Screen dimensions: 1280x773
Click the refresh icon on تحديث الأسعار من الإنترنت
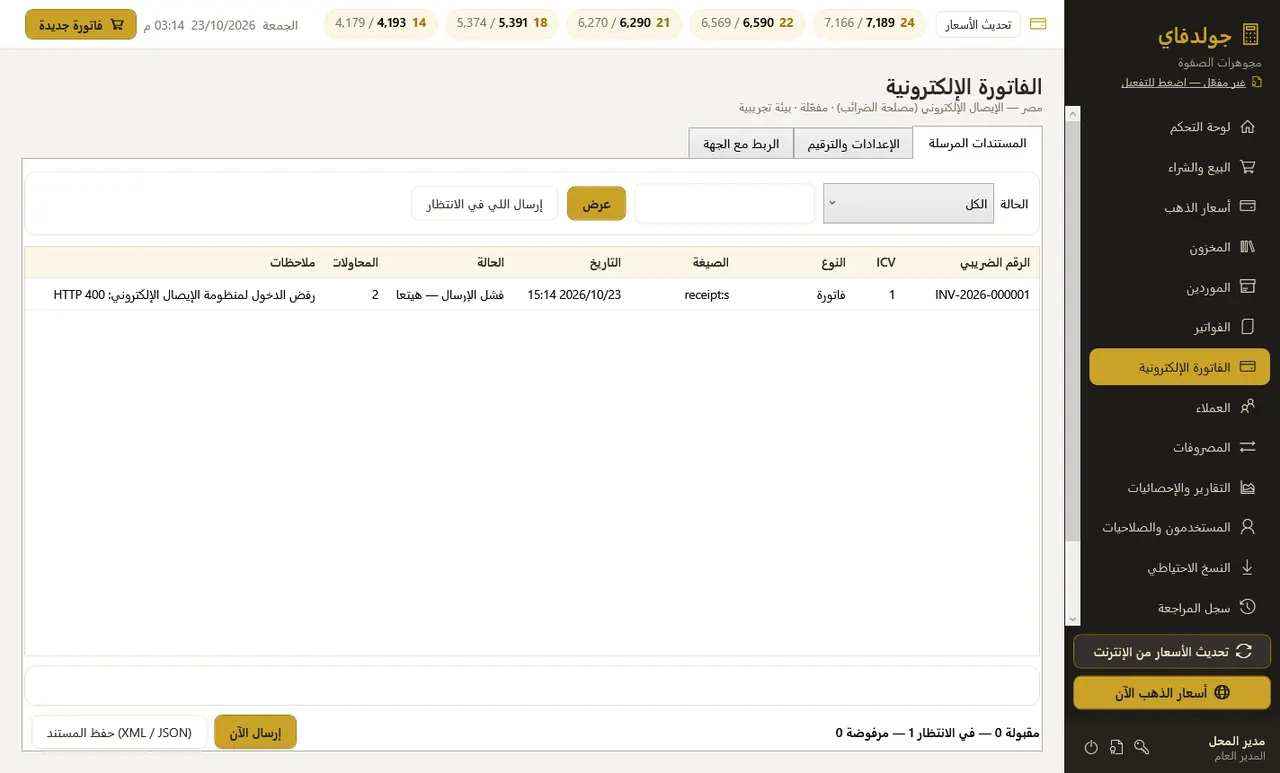(1244, 651)
